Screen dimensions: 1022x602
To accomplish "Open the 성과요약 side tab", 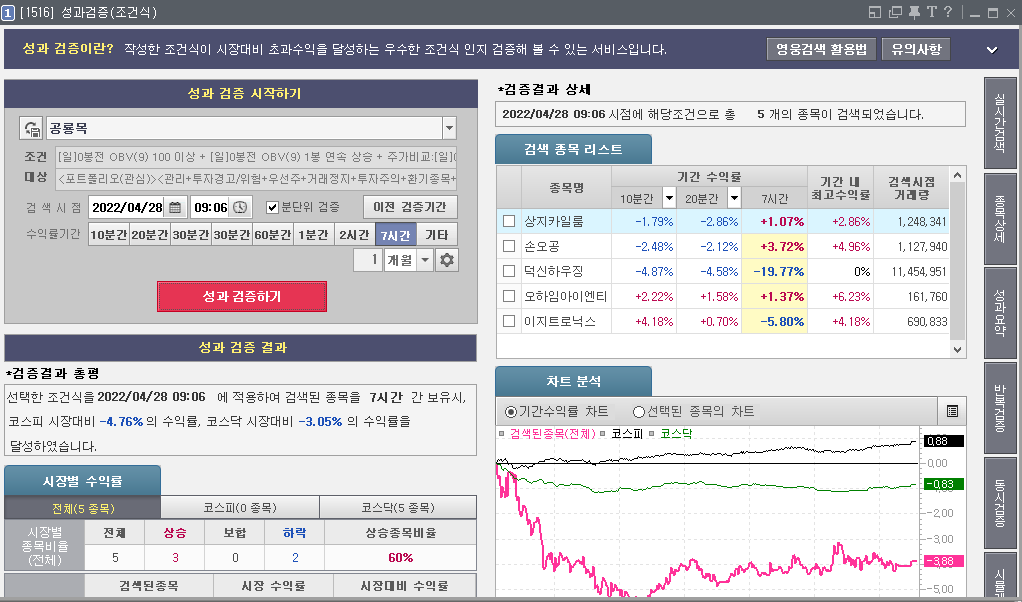I will point(999,313).
